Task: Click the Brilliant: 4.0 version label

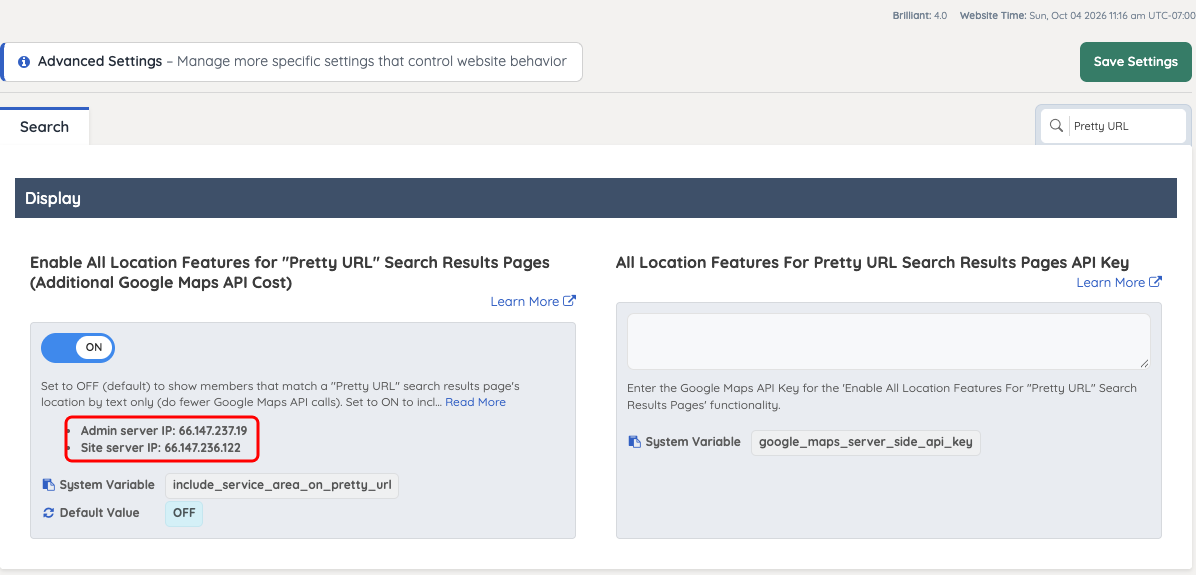Action: (920, 15)
